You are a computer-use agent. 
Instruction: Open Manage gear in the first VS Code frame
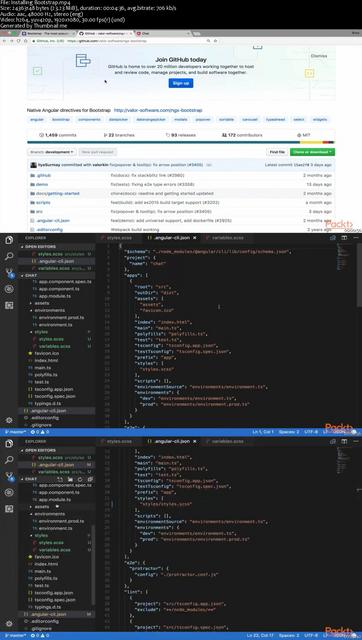point(9,420)
